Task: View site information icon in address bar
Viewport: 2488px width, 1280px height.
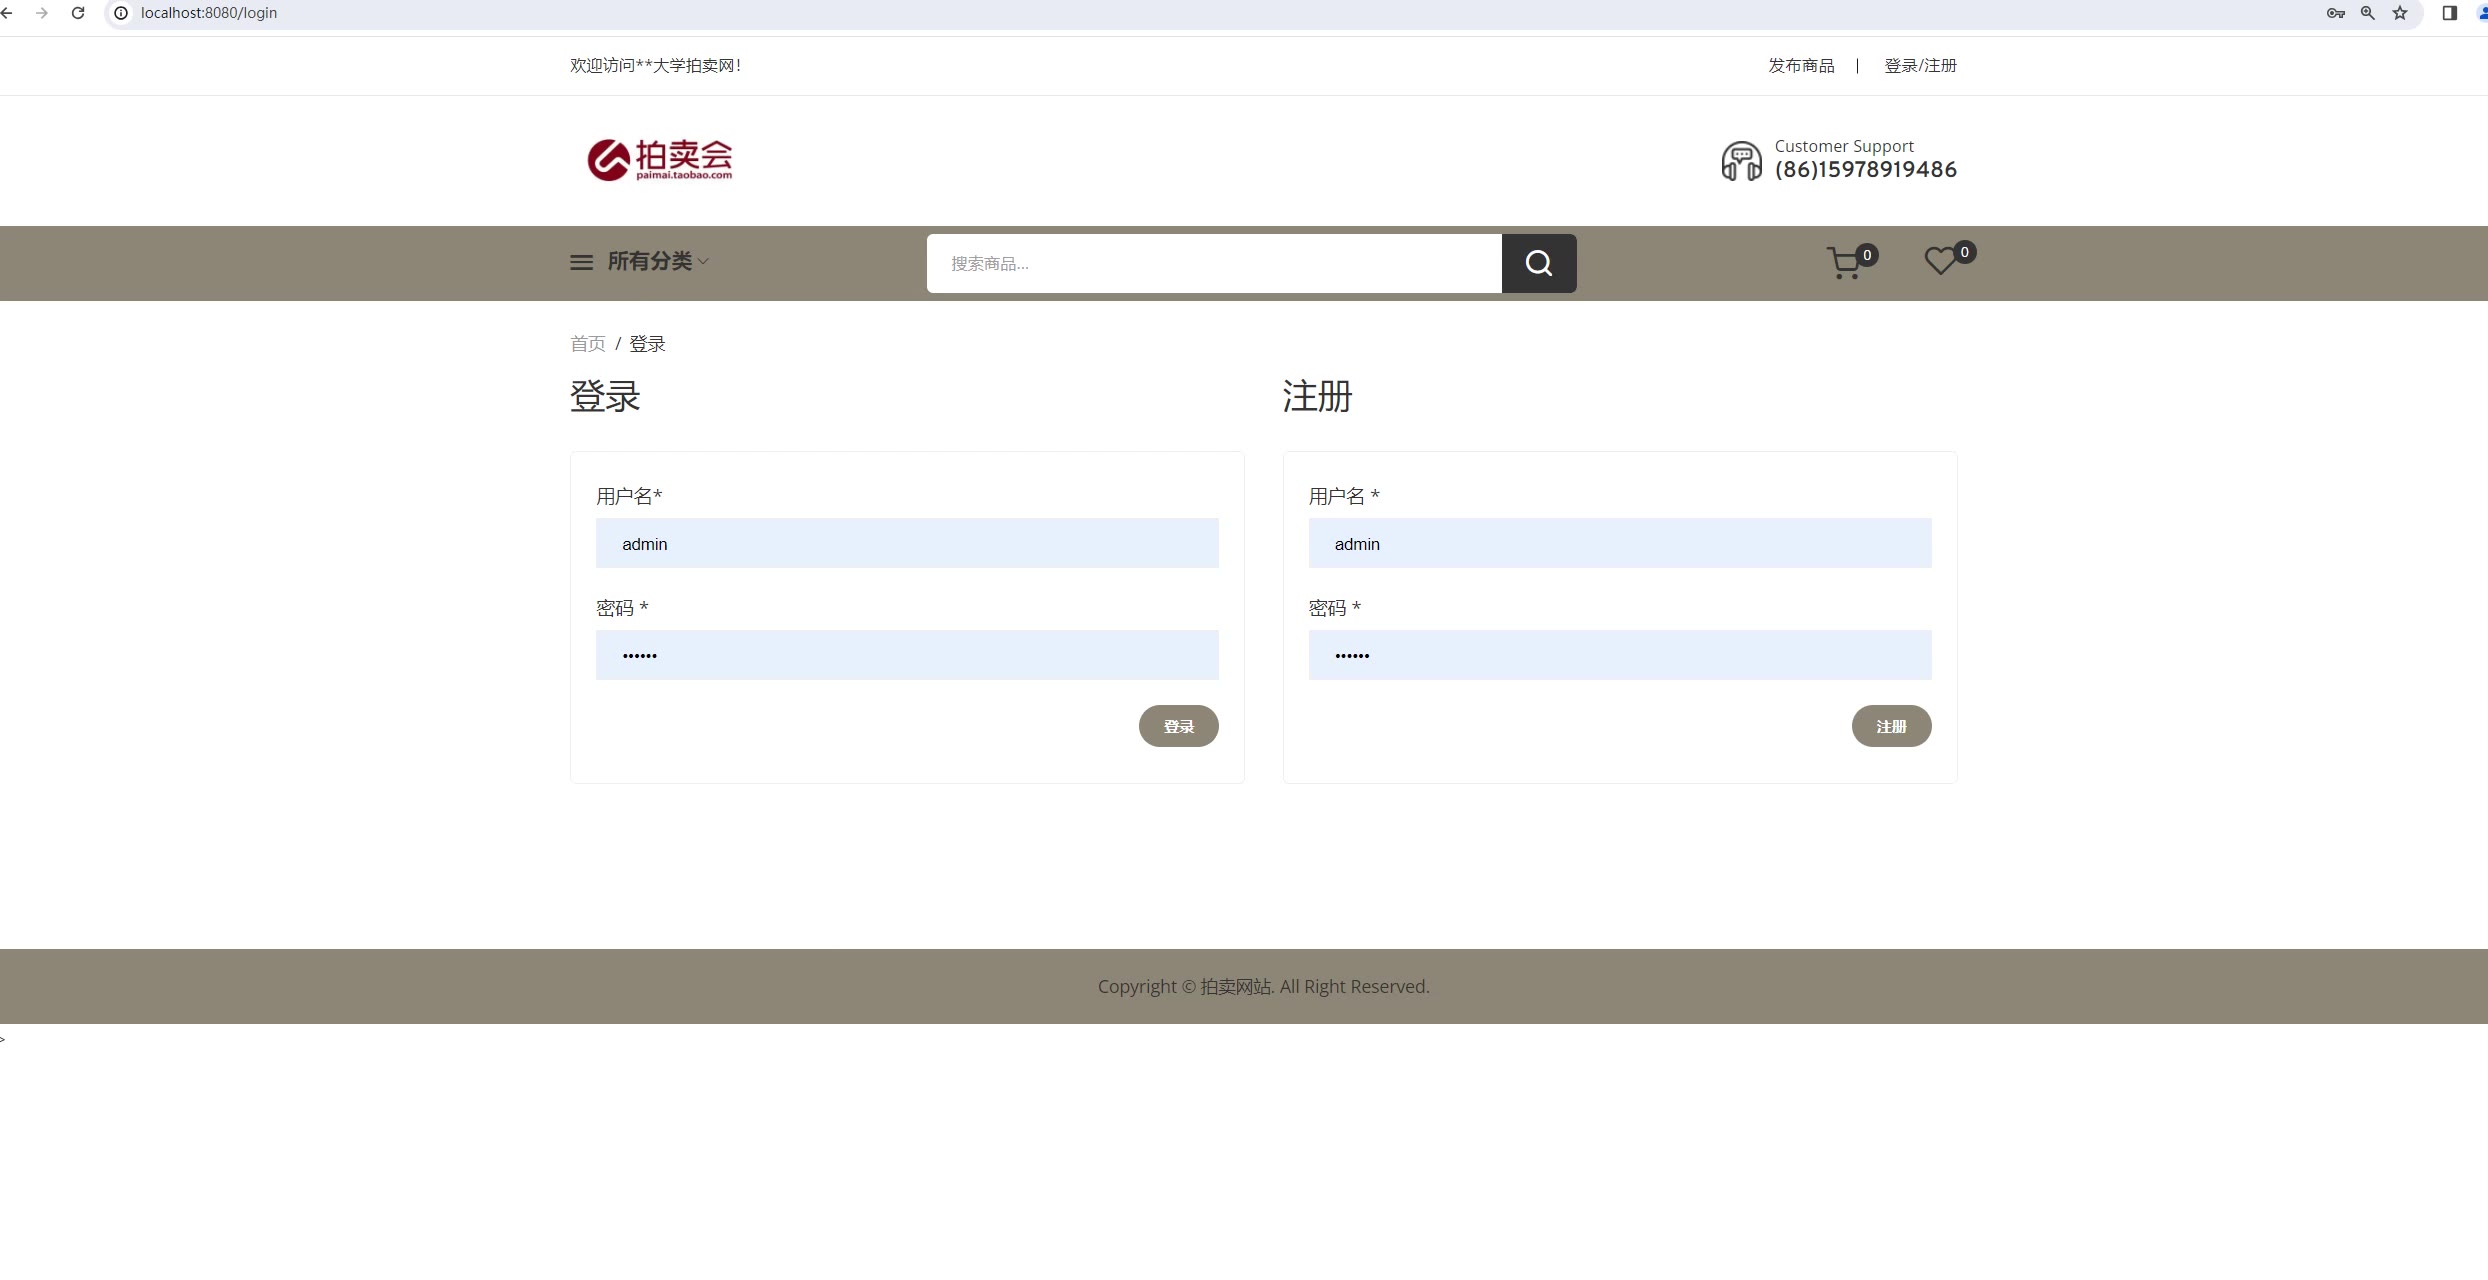Action: pyautogui.click(x=121, y=13)
